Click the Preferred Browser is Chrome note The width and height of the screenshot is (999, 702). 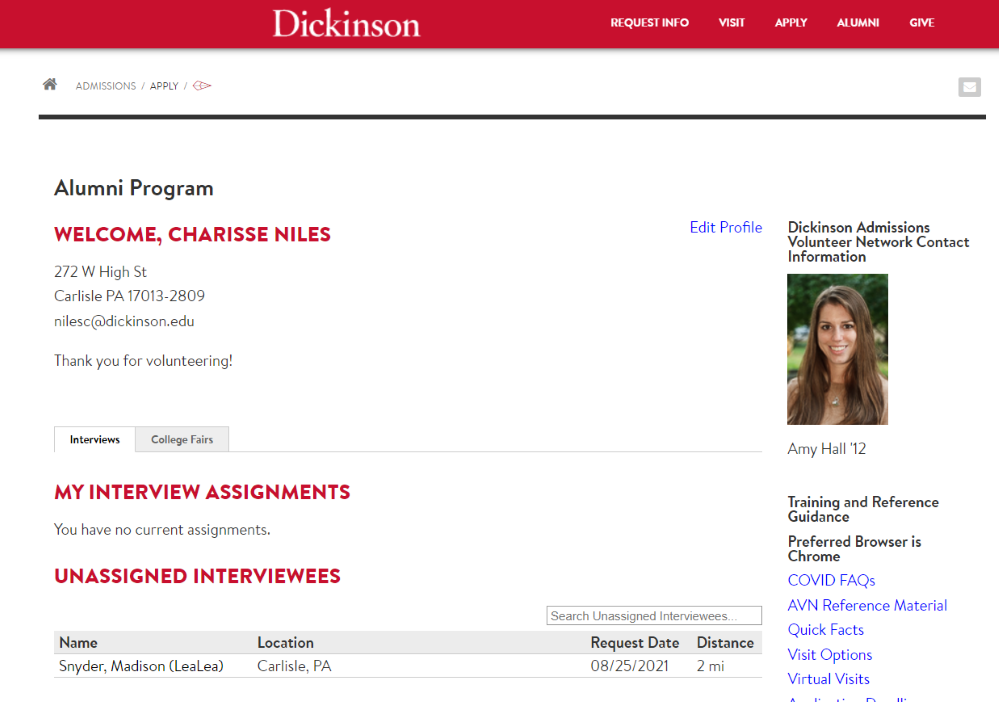click(x=854, y=548)
